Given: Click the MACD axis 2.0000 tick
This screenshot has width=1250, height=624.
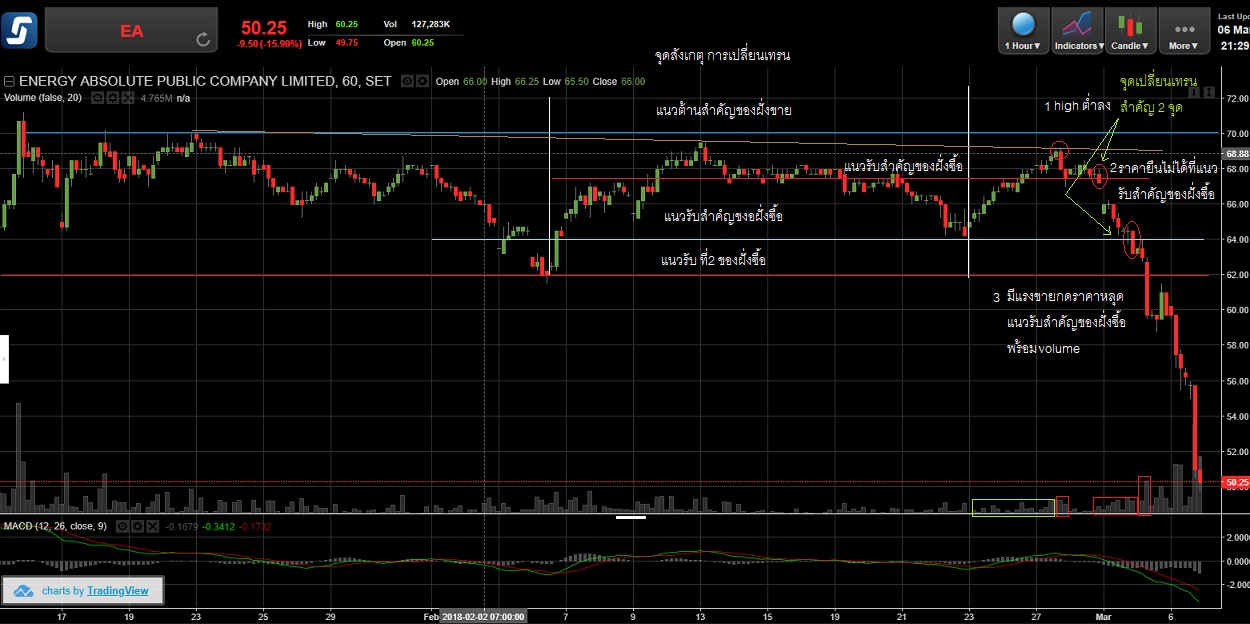Looking at the screenshot, I should click(1236, 537).
